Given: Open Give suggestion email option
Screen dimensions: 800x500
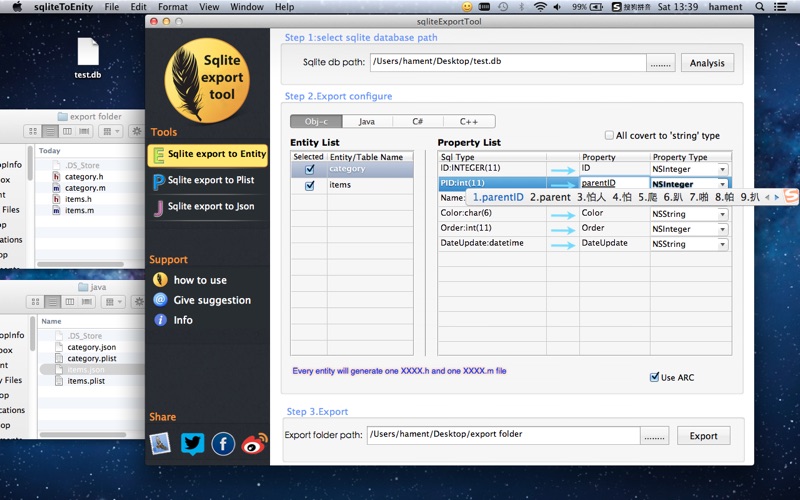Looking at the screenshot, I should tap(202, 300).
